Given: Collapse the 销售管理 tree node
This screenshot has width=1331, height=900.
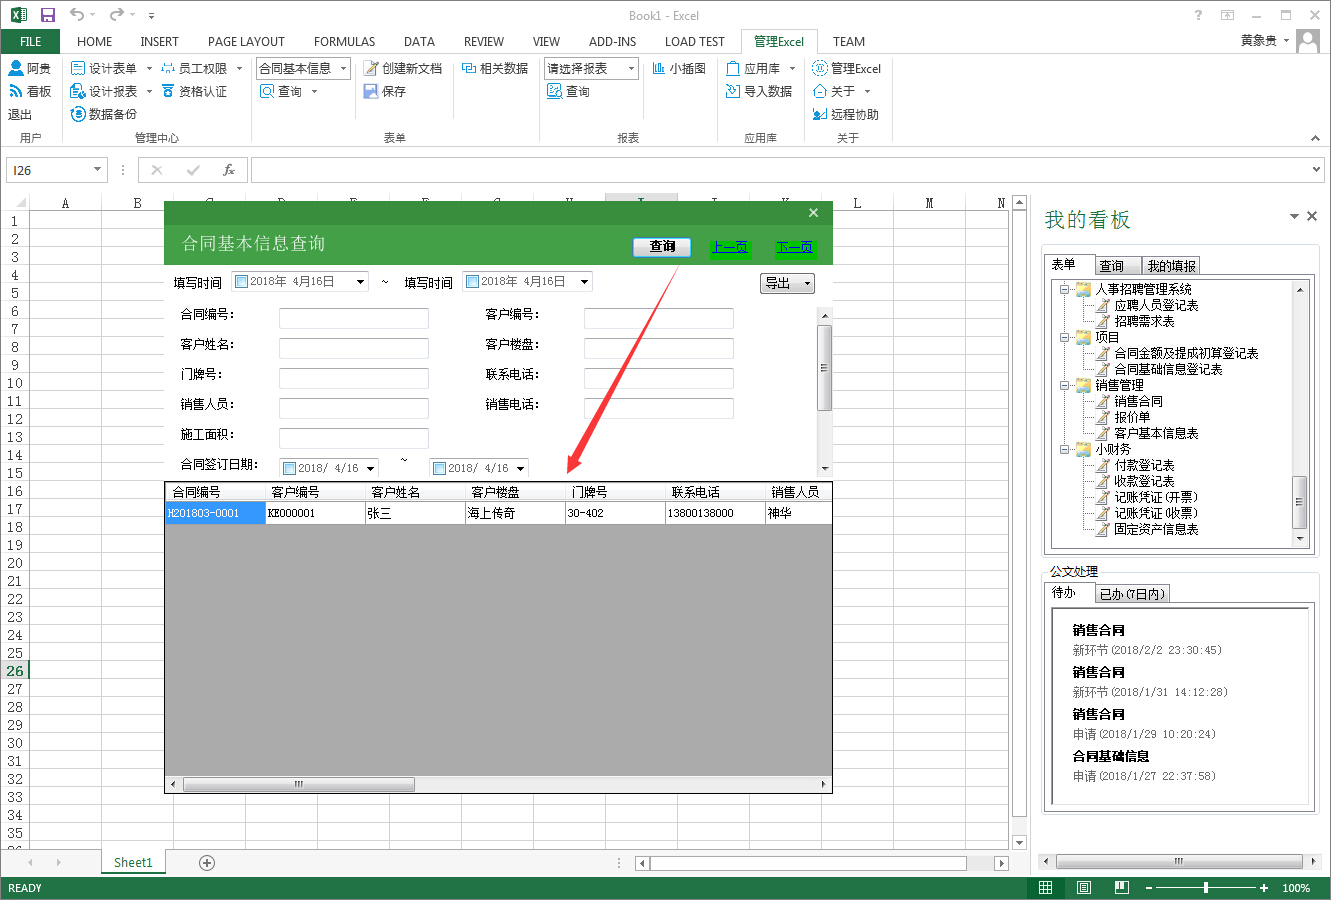Looking at the screenshot, I should click(x=1066, y=385).
